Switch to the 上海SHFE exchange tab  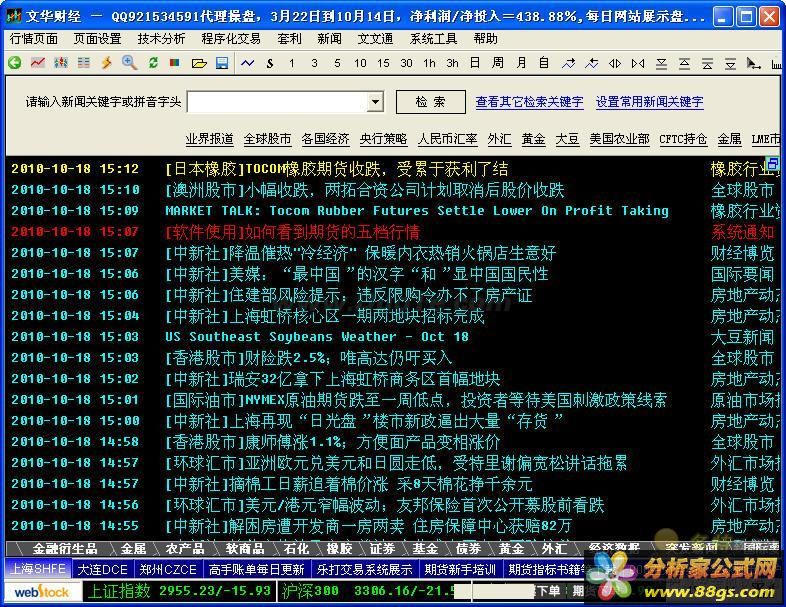38,569
